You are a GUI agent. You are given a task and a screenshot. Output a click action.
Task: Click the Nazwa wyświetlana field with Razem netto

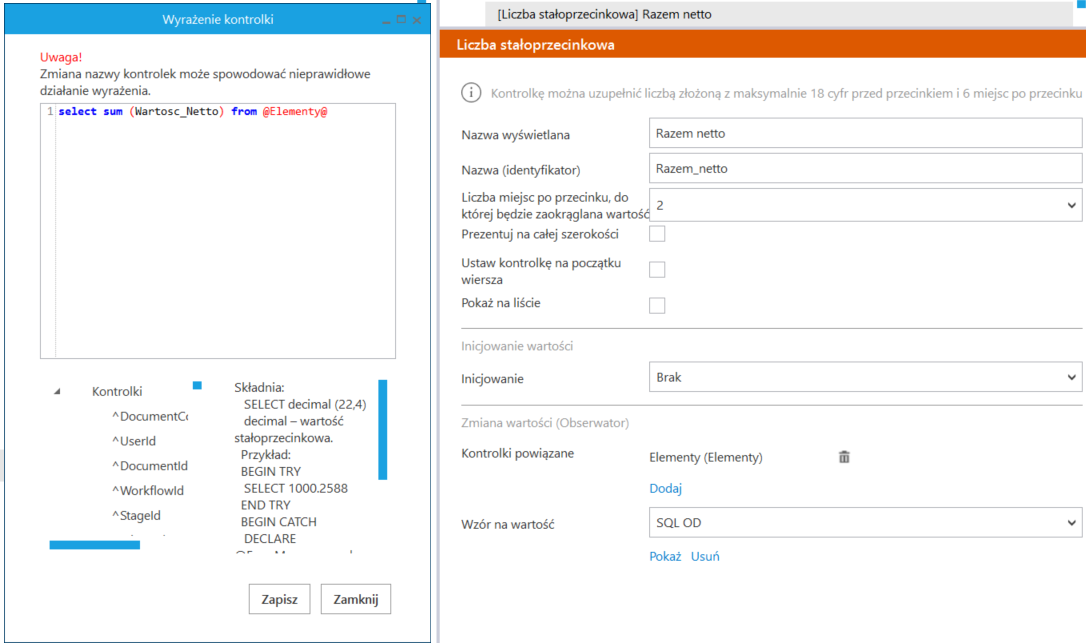click(865, 133)
